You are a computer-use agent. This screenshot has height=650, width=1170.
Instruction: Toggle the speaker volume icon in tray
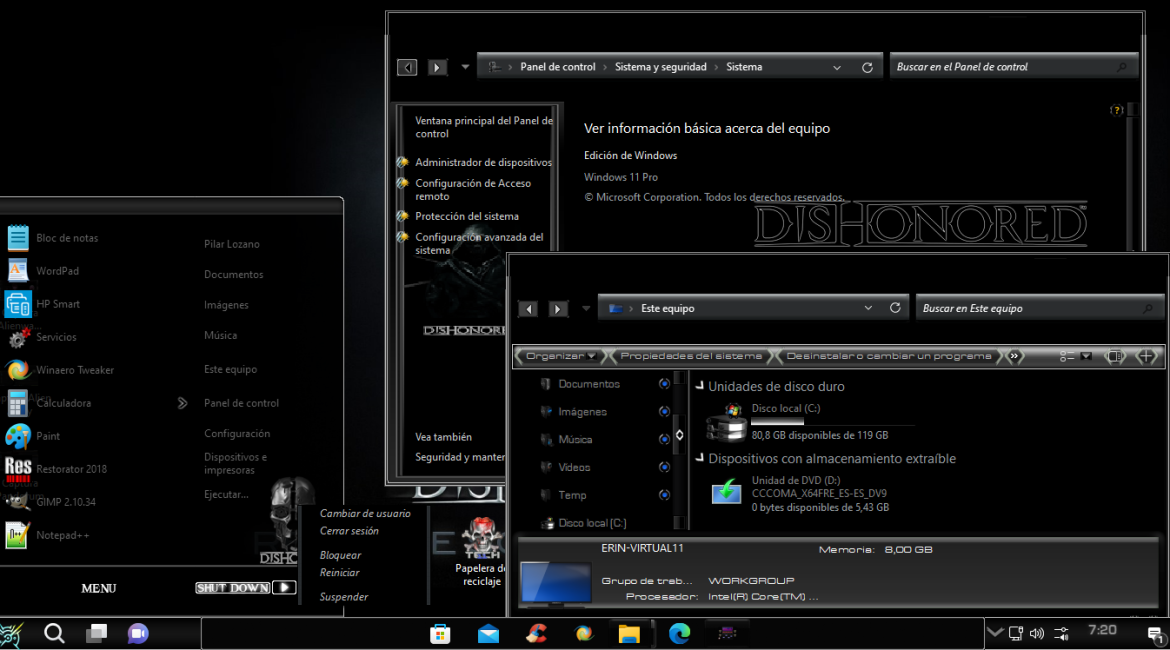pos(1036,633)
